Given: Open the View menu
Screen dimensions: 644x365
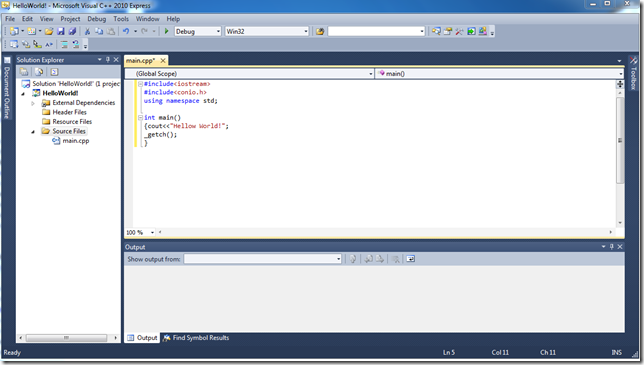Looking at the screenshot, I should [x=46, y=19].
